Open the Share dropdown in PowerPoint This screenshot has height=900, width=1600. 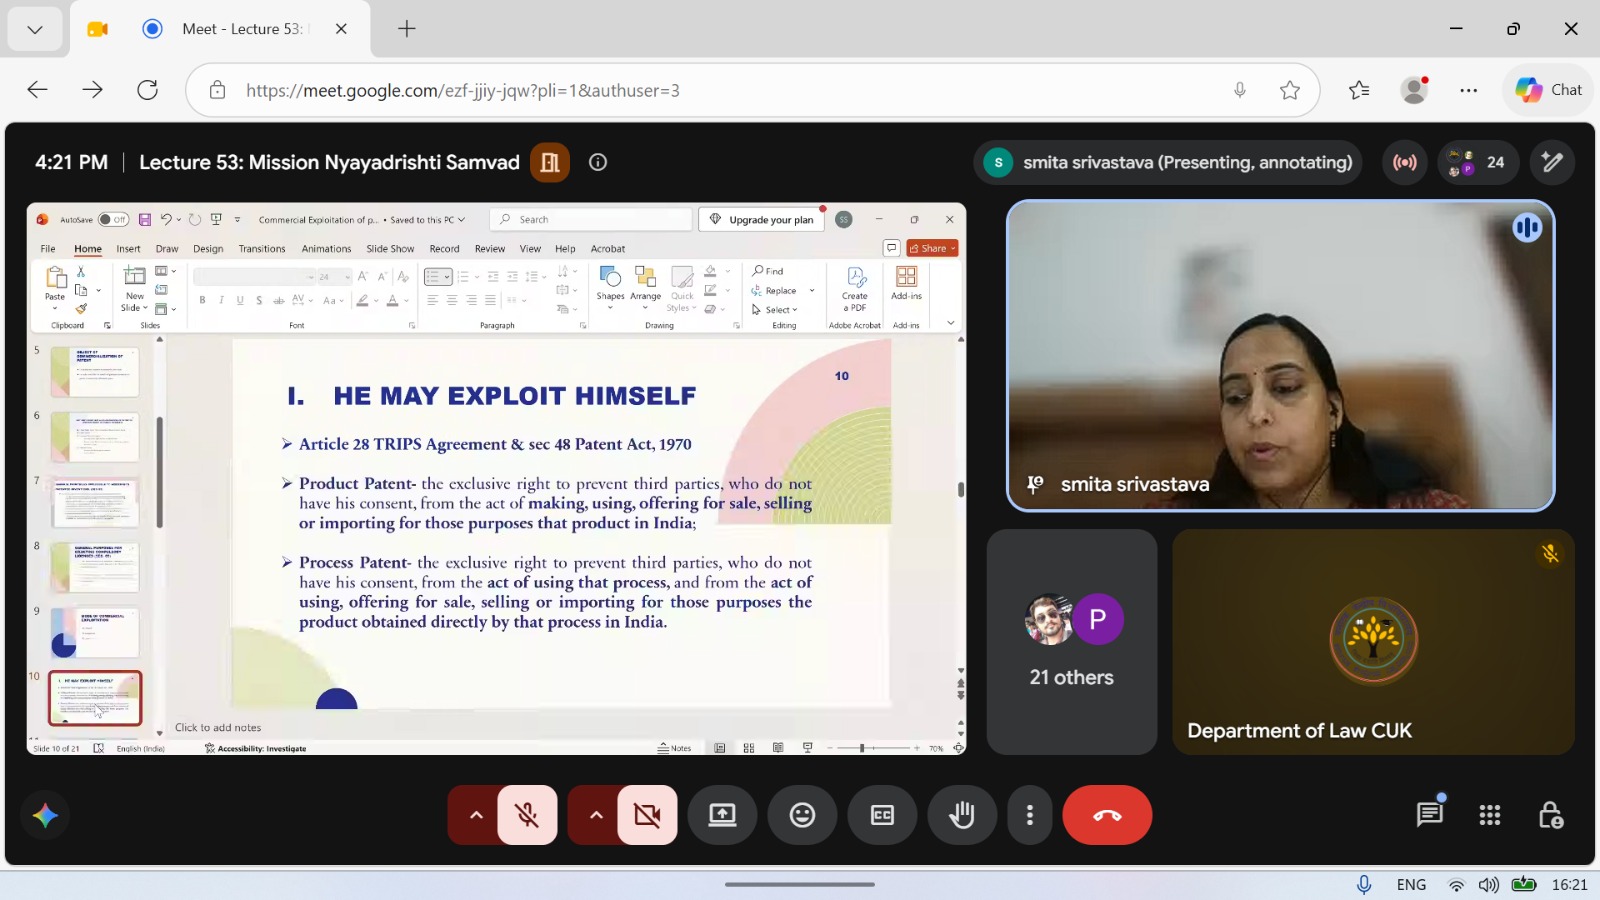(x=933, y=248)
